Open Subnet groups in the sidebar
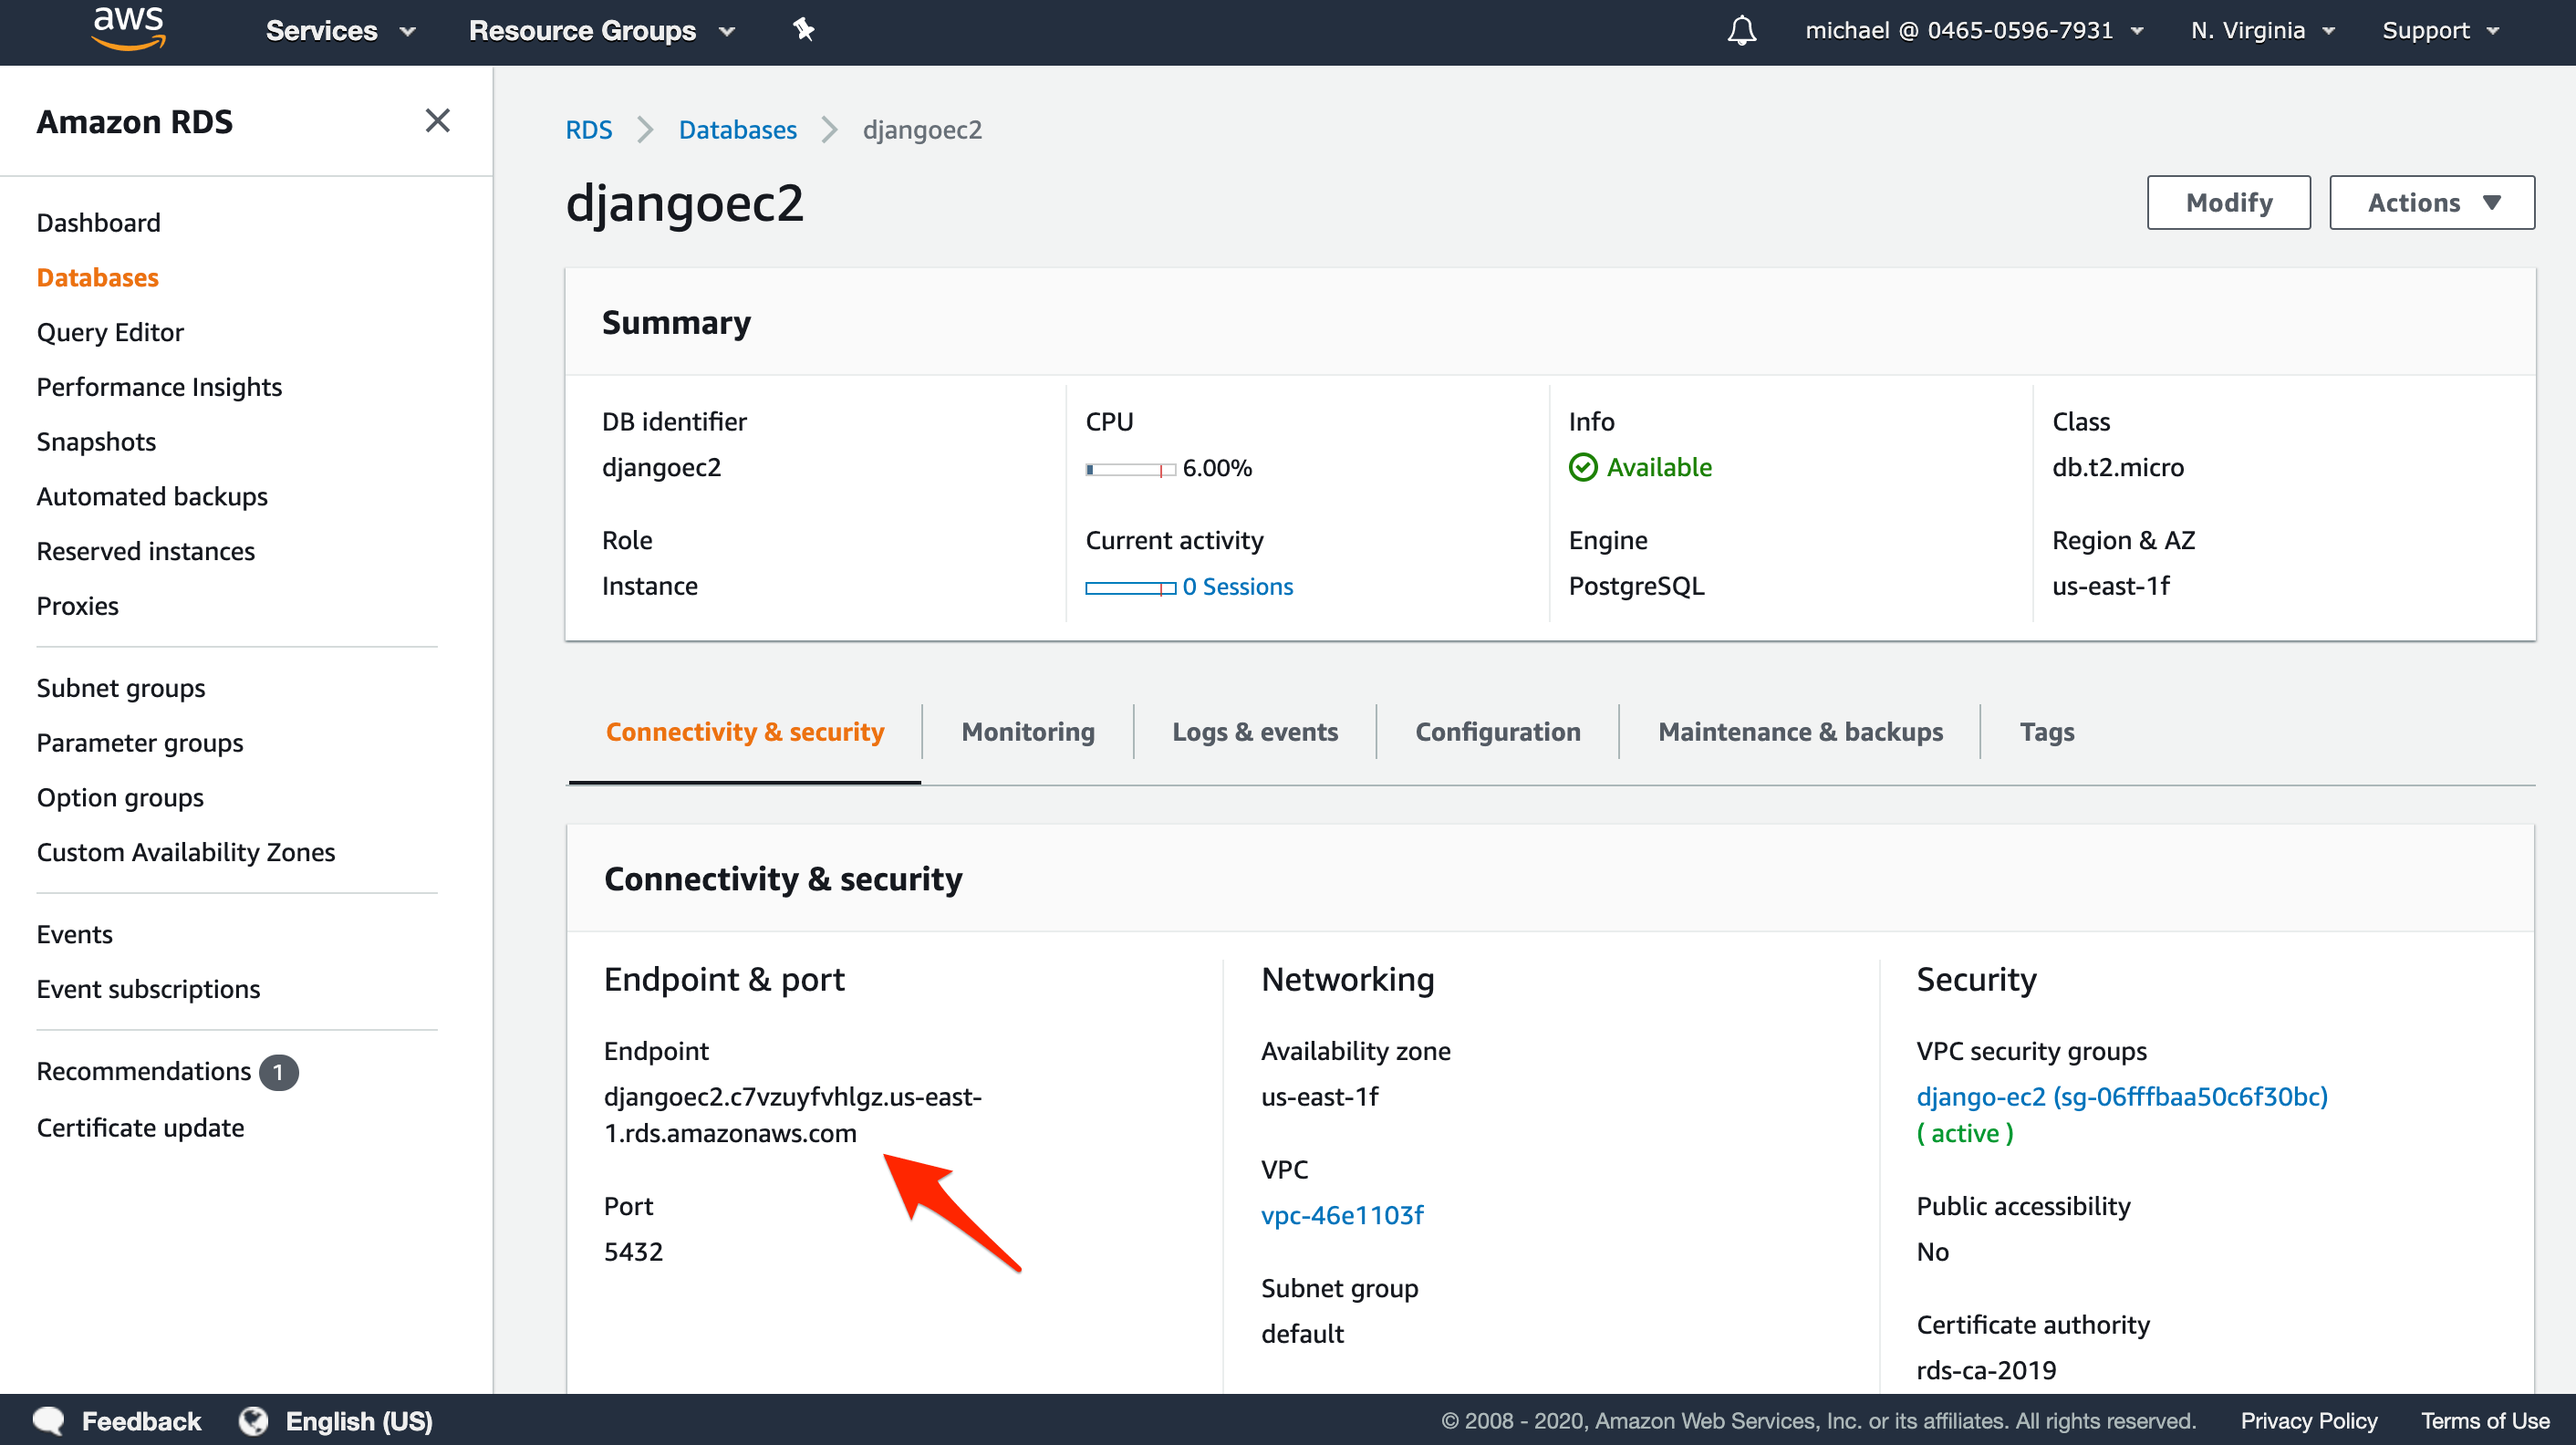 click(x=121, y=688)
